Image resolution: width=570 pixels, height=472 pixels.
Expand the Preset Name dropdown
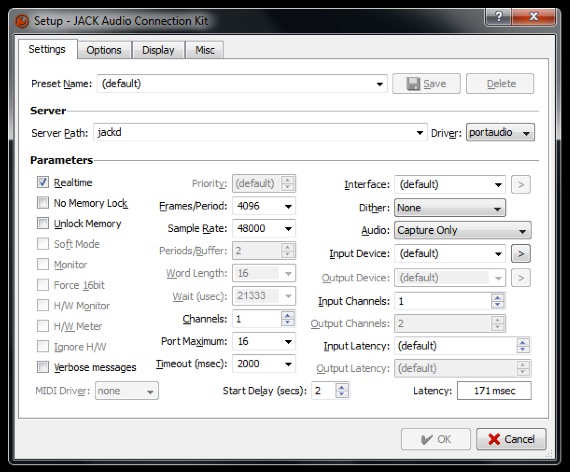(242, 84)
